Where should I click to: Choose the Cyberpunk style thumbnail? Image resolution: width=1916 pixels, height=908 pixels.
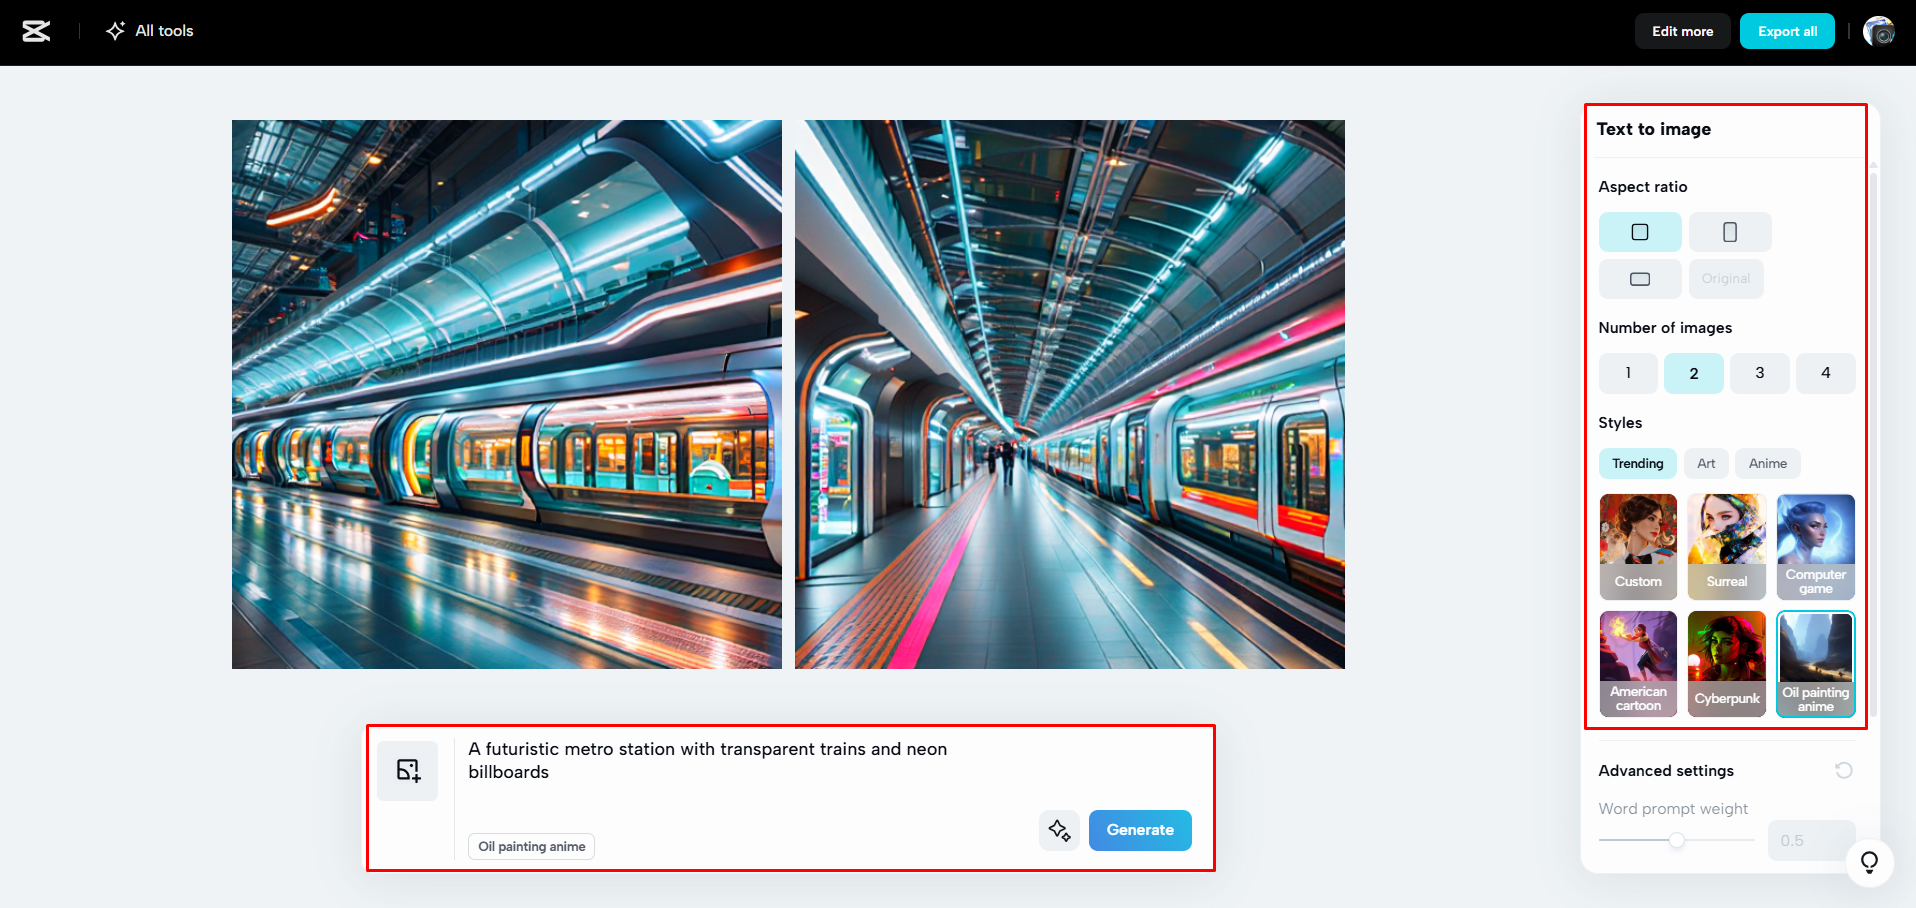coord(1727,664)
